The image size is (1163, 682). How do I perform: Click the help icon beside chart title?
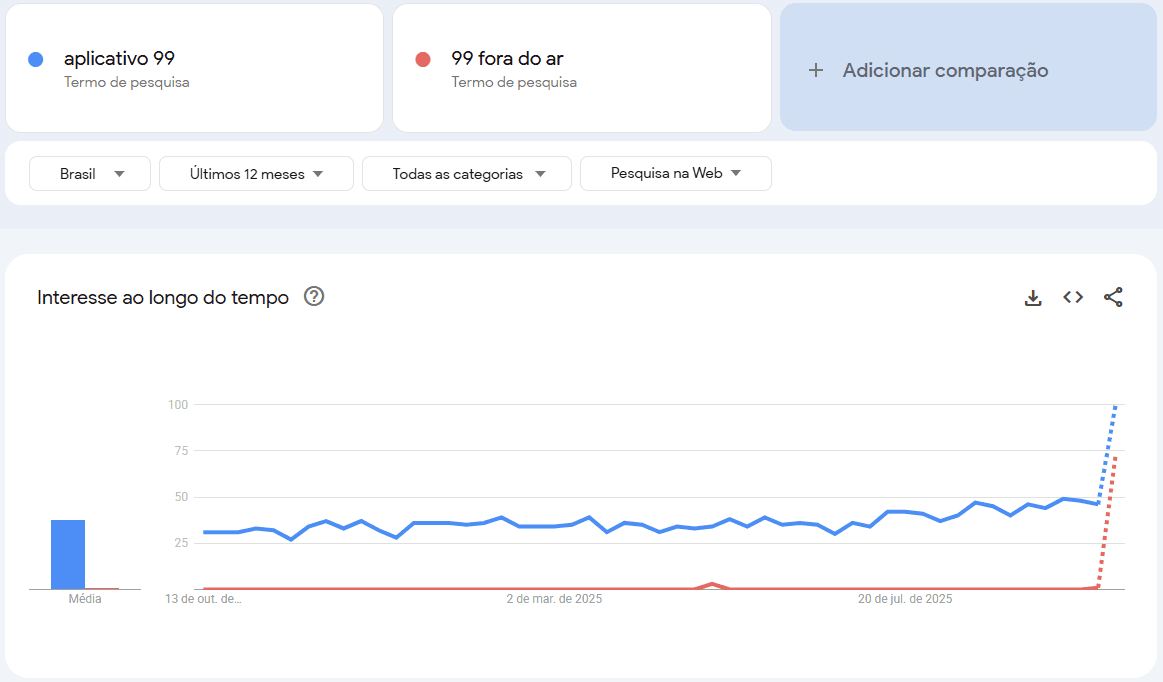(x=314, y=297)
